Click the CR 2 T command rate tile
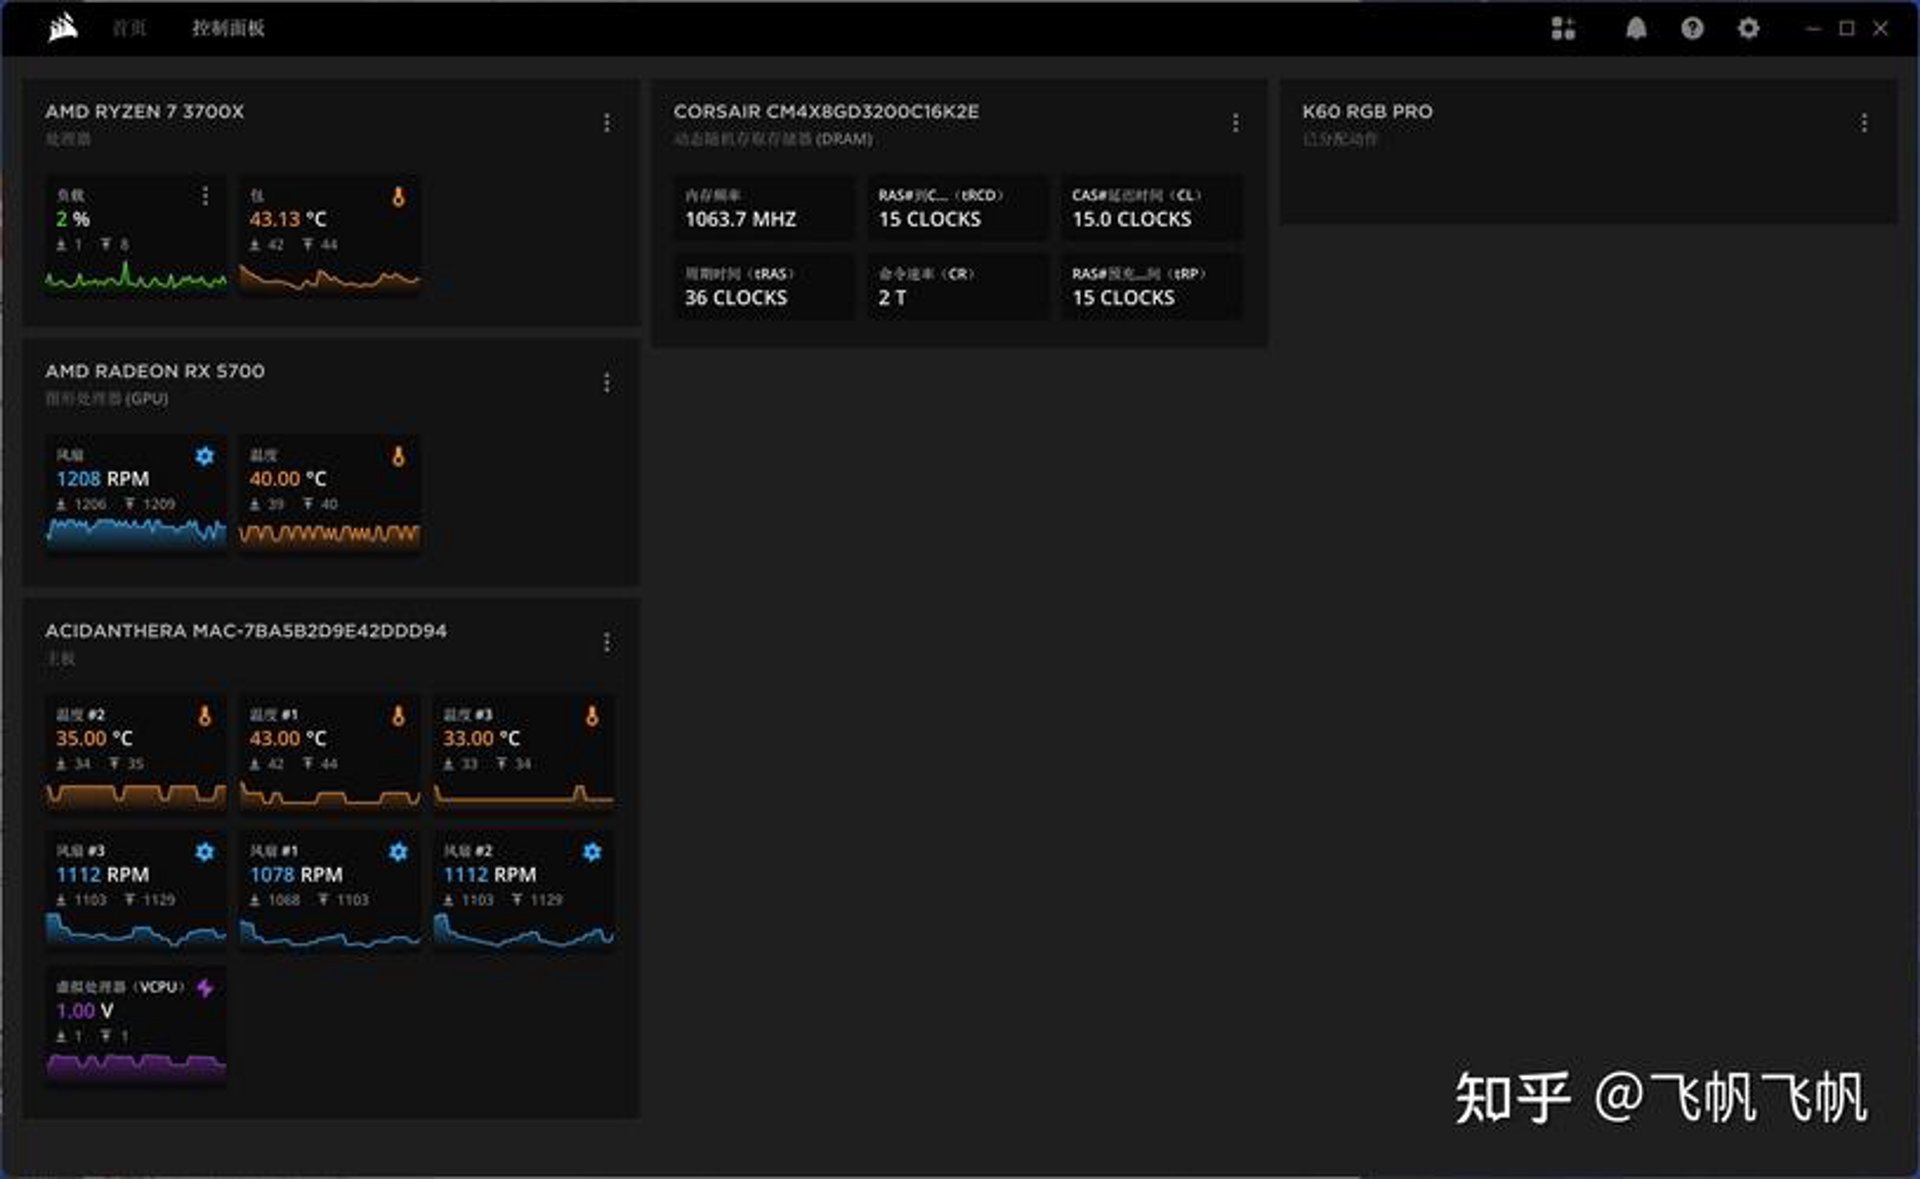This screenshot has width=1920, height=1179. pyautogui.click(x=958, y=286)
